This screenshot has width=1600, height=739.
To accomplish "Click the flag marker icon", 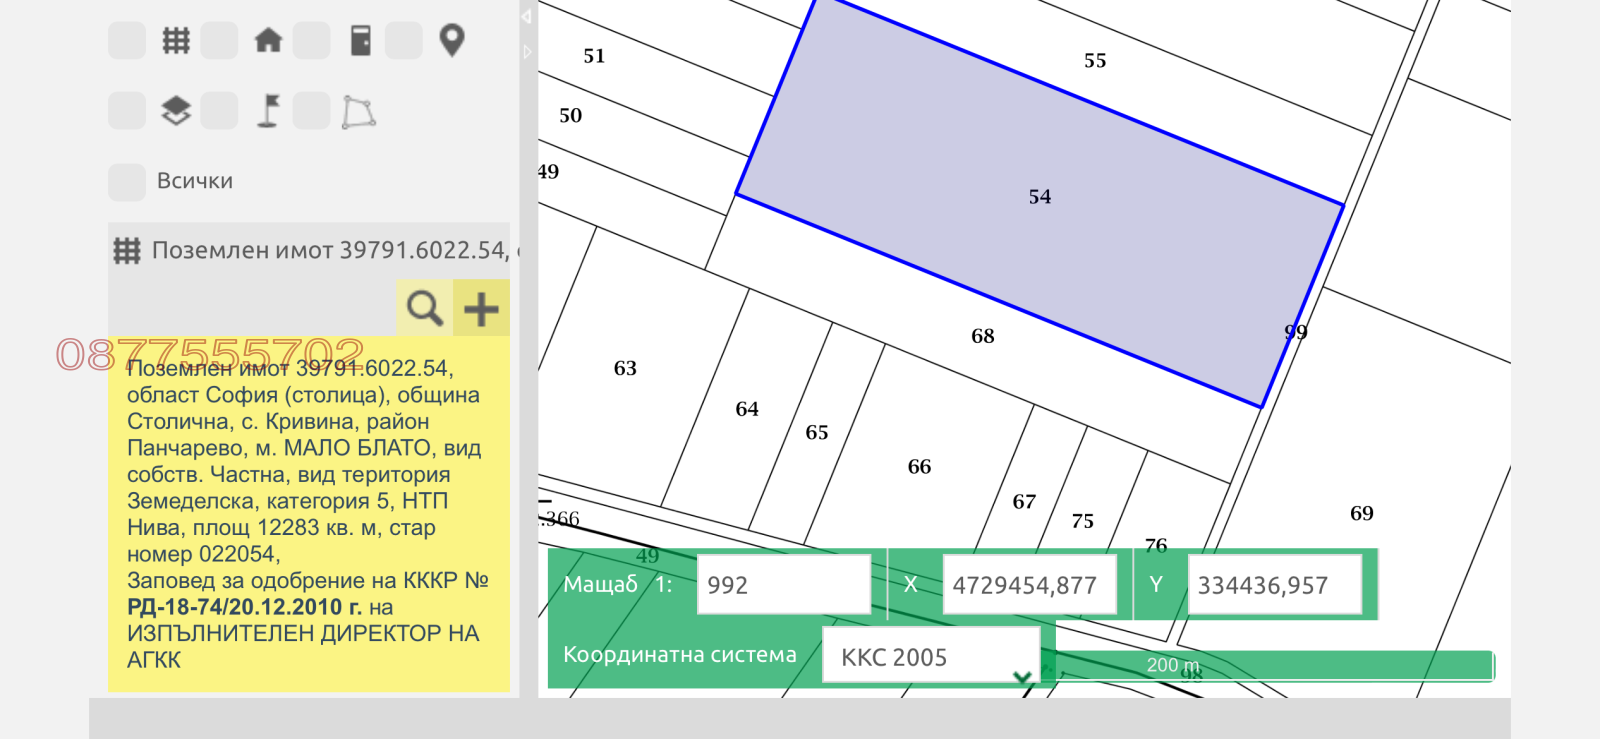I will tap(268, 111).
